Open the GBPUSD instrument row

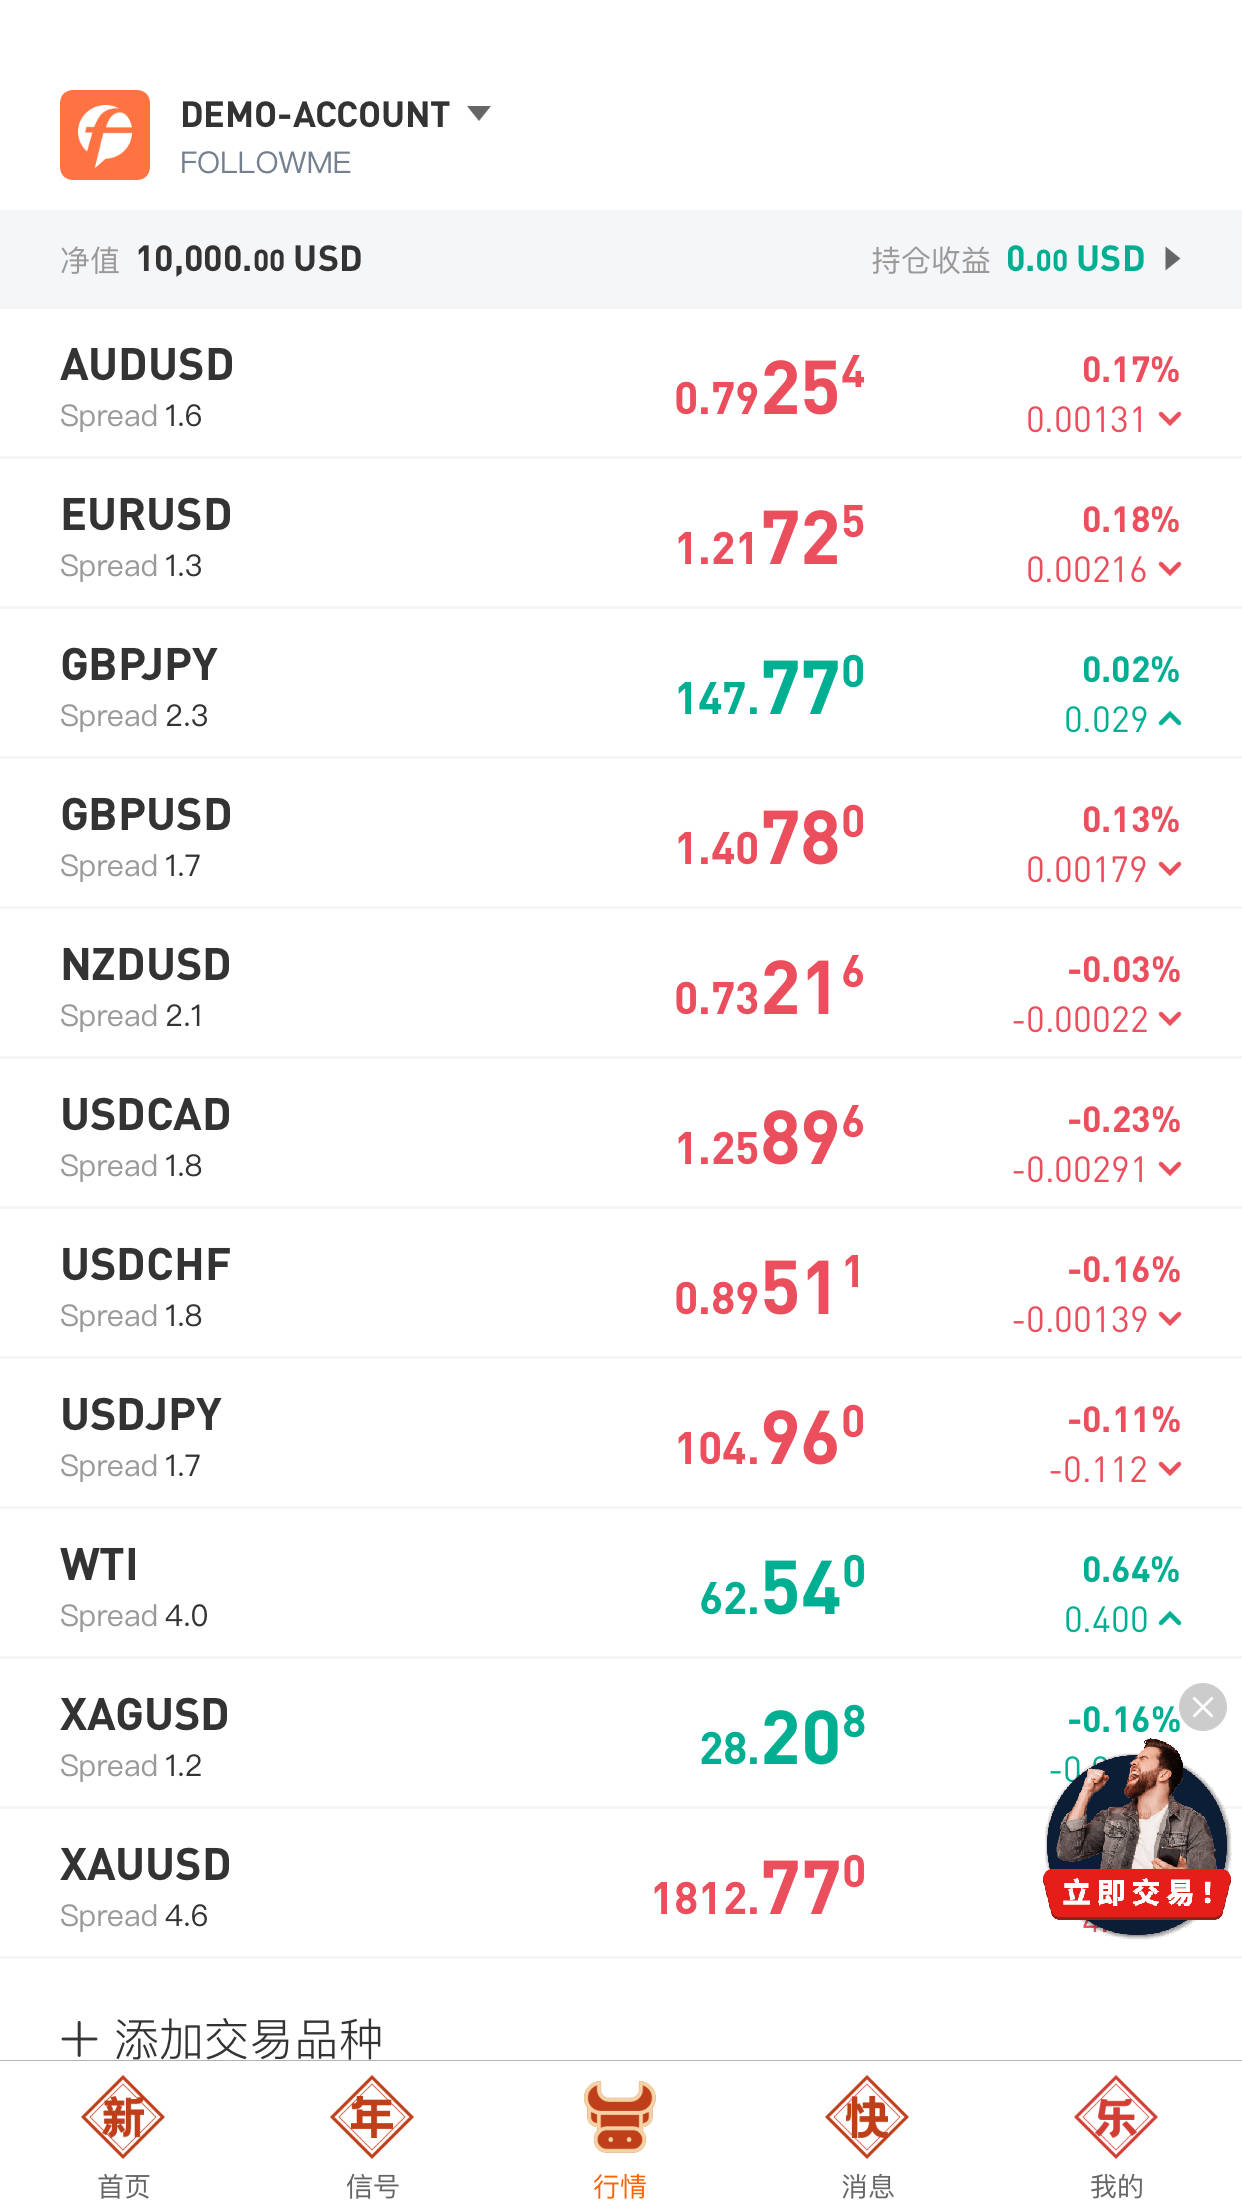coord(621,834)
